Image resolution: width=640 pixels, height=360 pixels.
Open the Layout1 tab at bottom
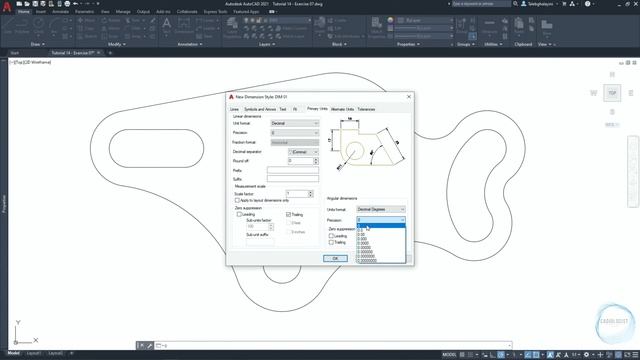[x=33, y=353]
